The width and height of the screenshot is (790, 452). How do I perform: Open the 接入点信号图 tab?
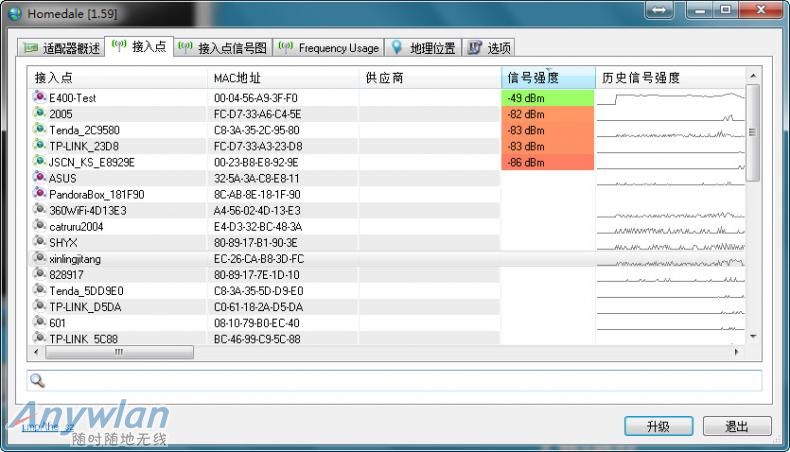223,48
